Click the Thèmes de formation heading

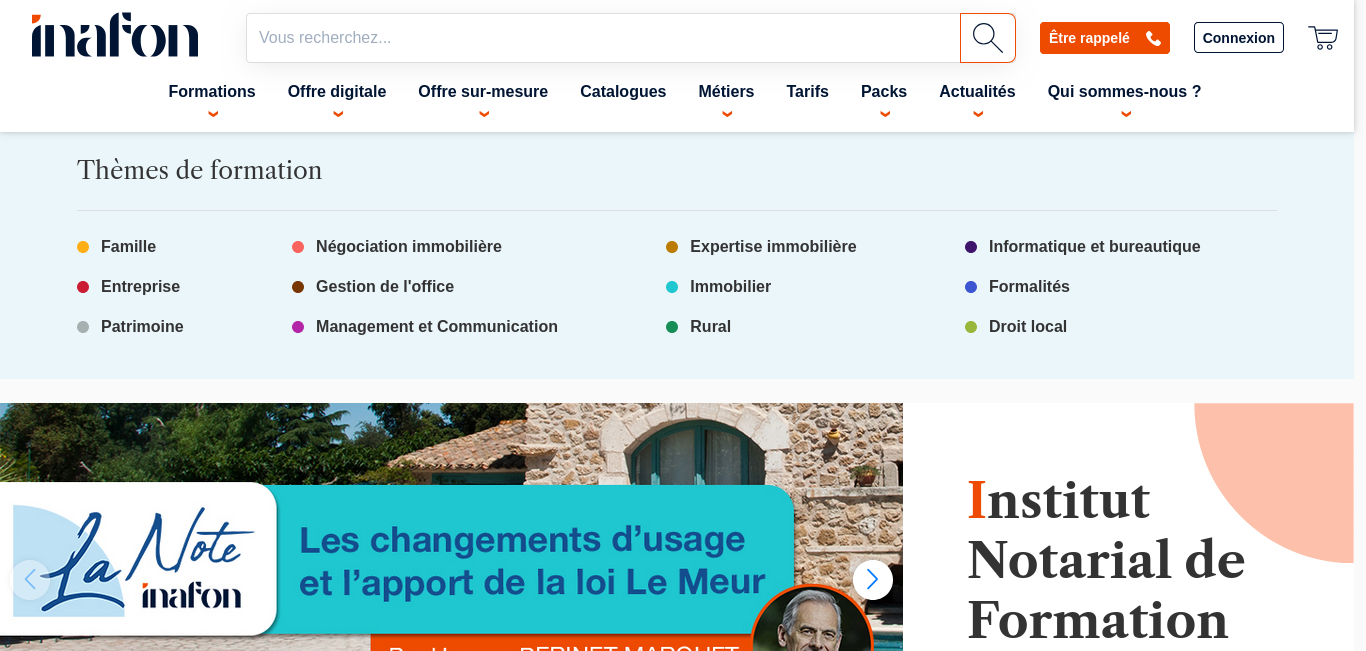click(x=200, y=170)
